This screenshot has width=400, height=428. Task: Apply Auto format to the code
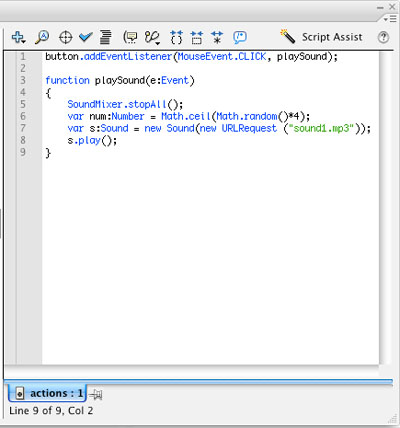(105, 37)
